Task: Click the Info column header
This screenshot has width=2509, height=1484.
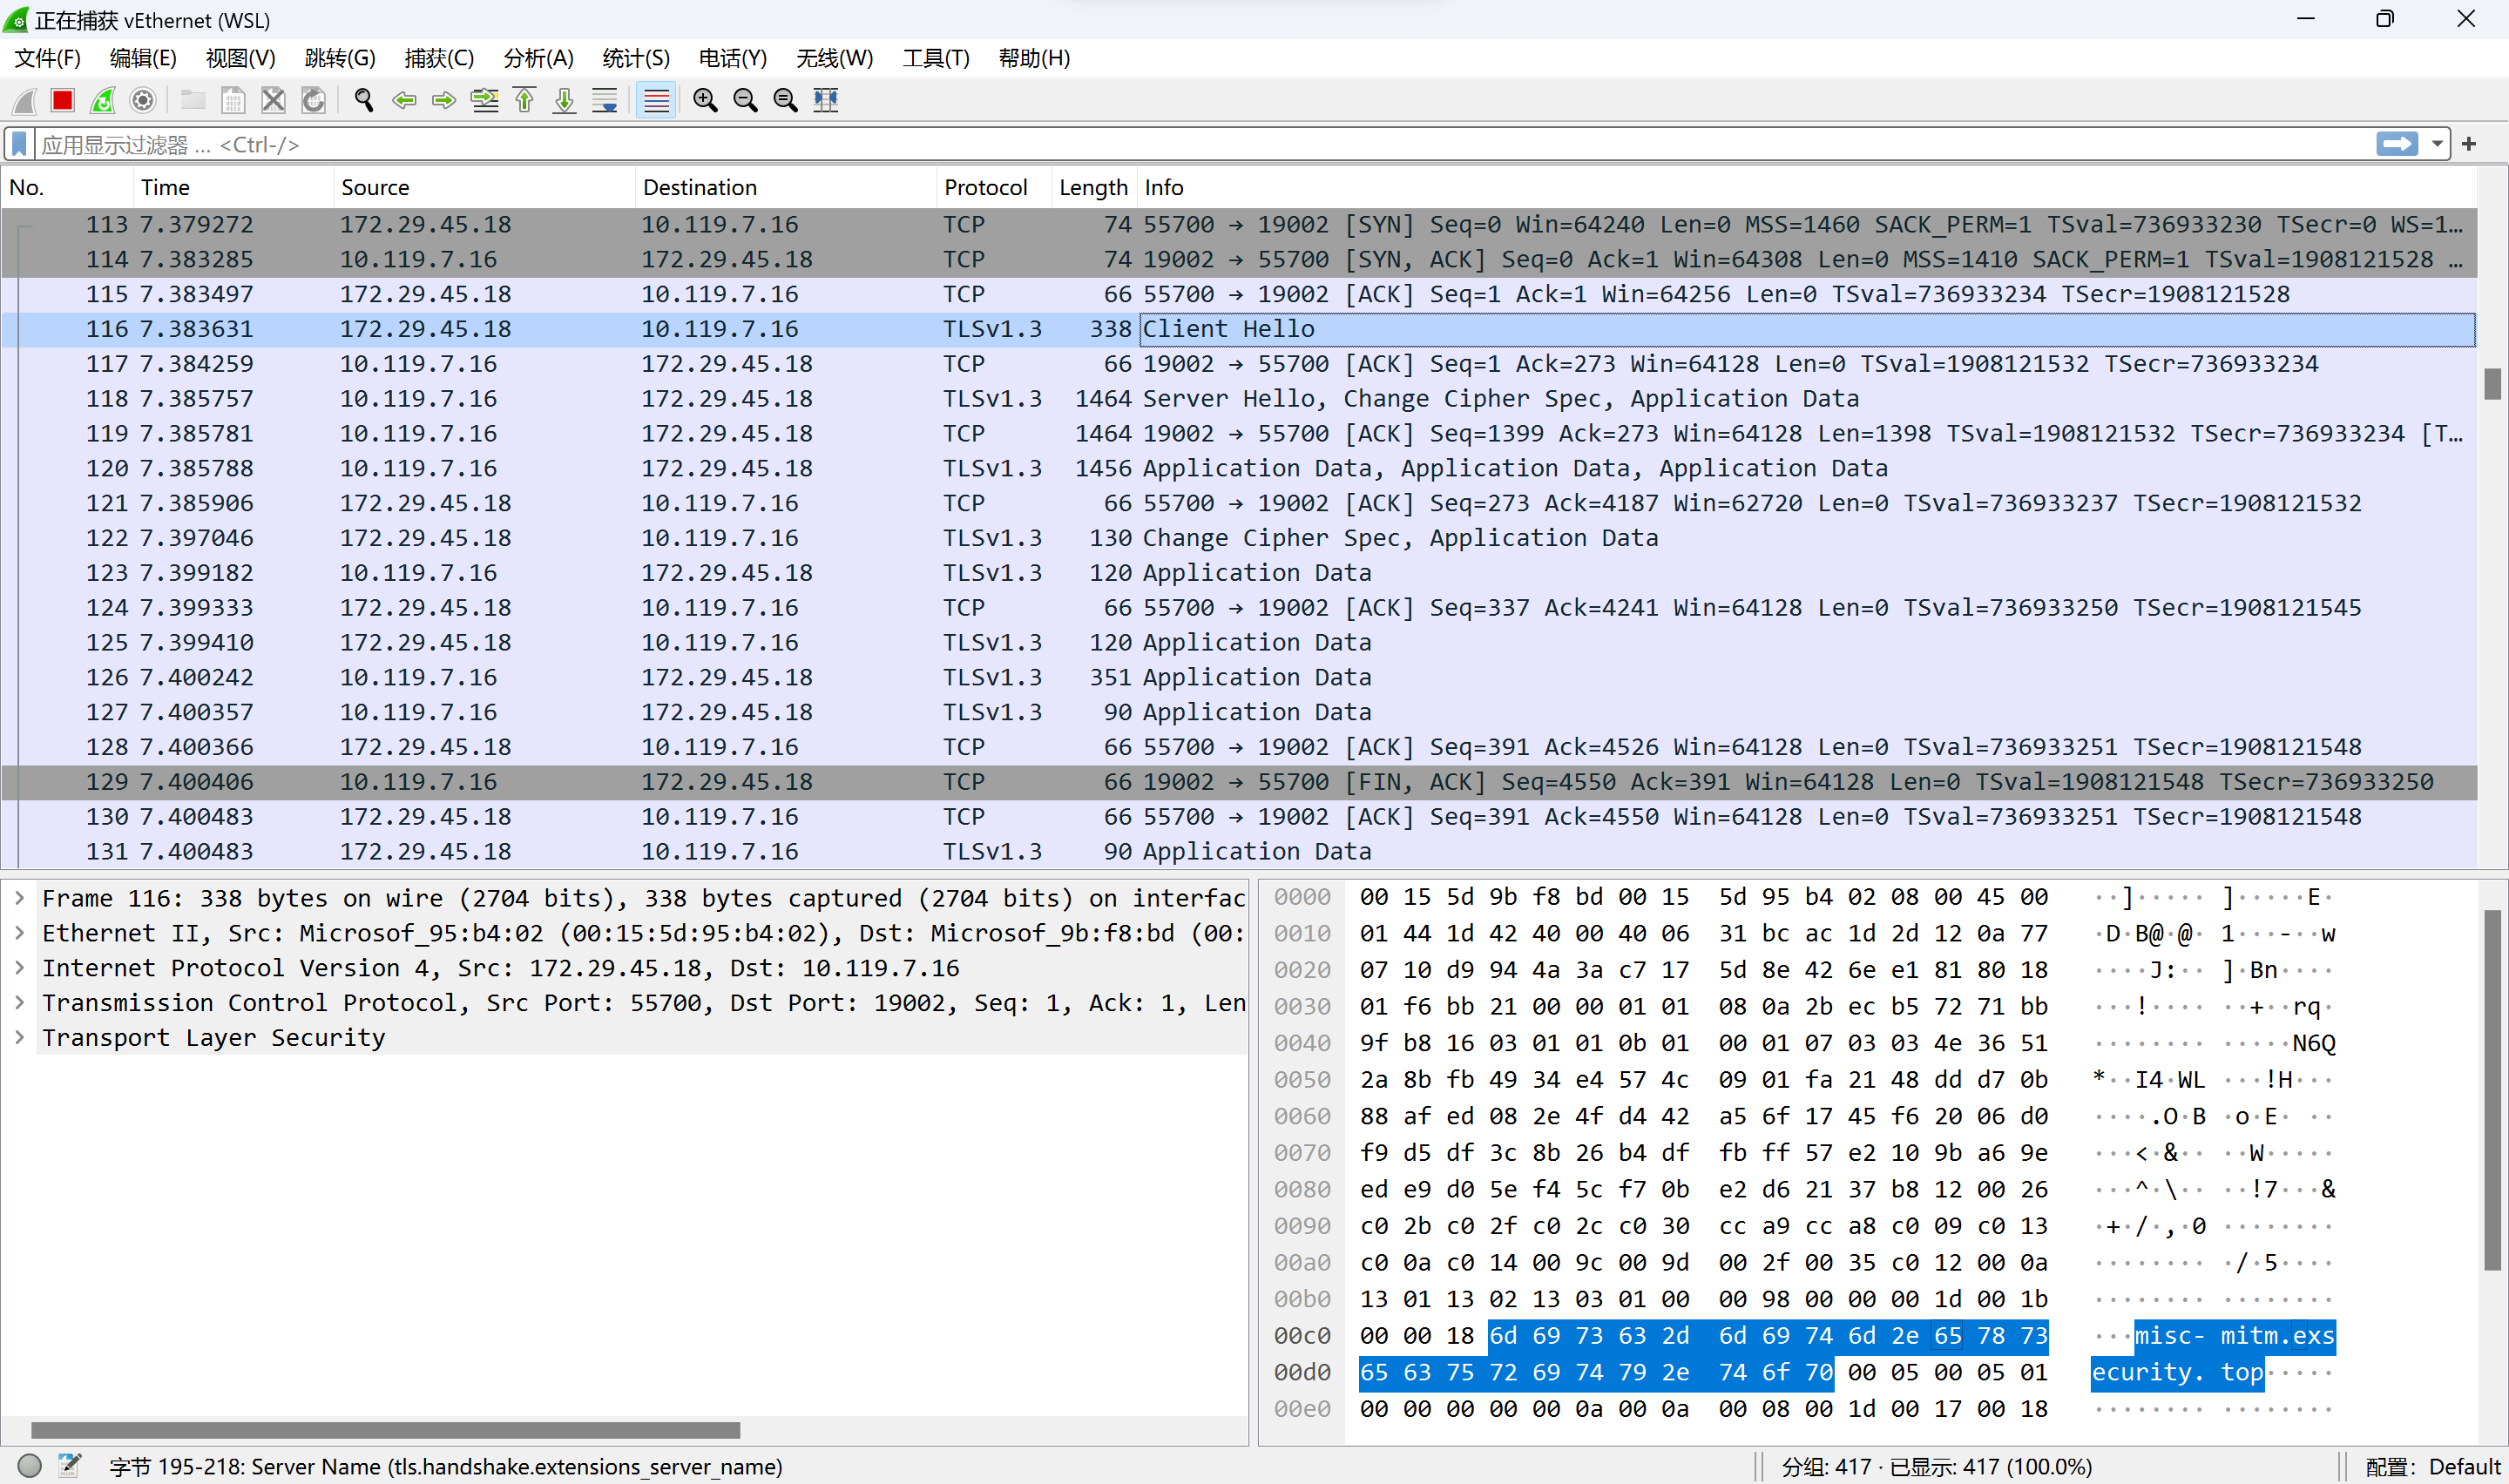Action: (x=1806, y=187)
